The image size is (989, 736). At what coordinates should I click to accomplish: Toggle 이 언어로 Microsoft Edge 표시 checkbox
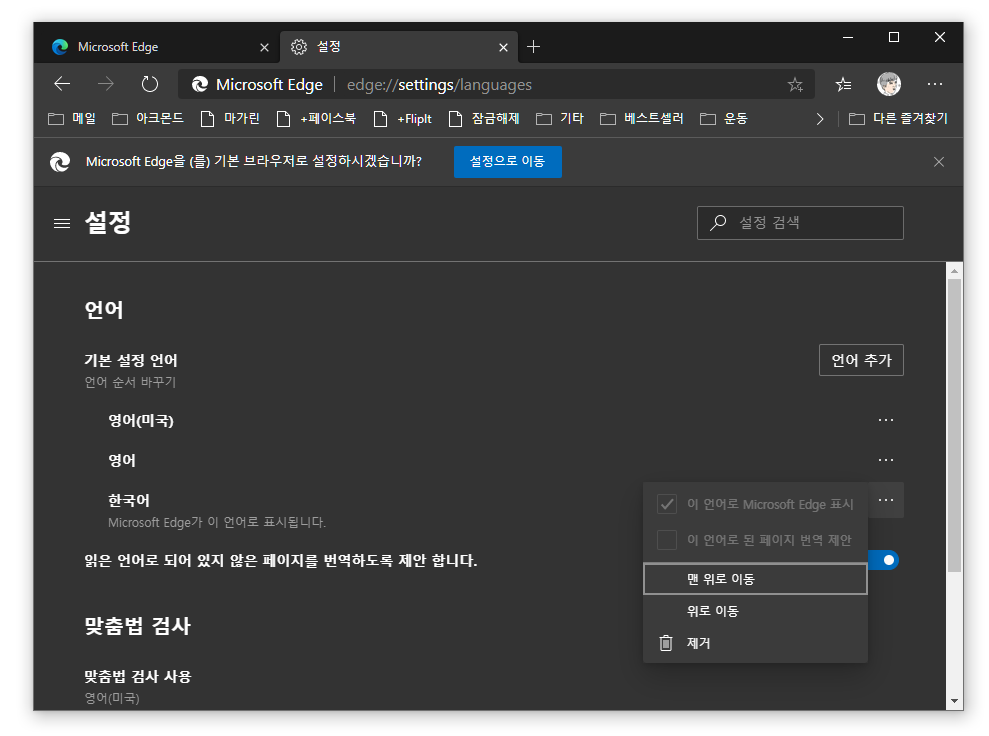667,504
